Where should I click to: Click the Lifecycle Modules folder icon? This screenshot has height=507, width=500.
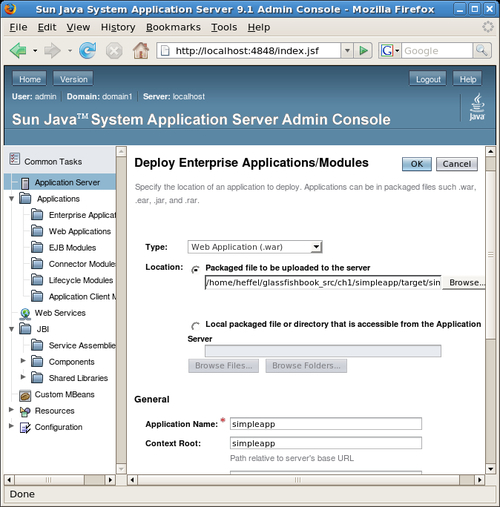pyautogui.click(x=37, y=280)
